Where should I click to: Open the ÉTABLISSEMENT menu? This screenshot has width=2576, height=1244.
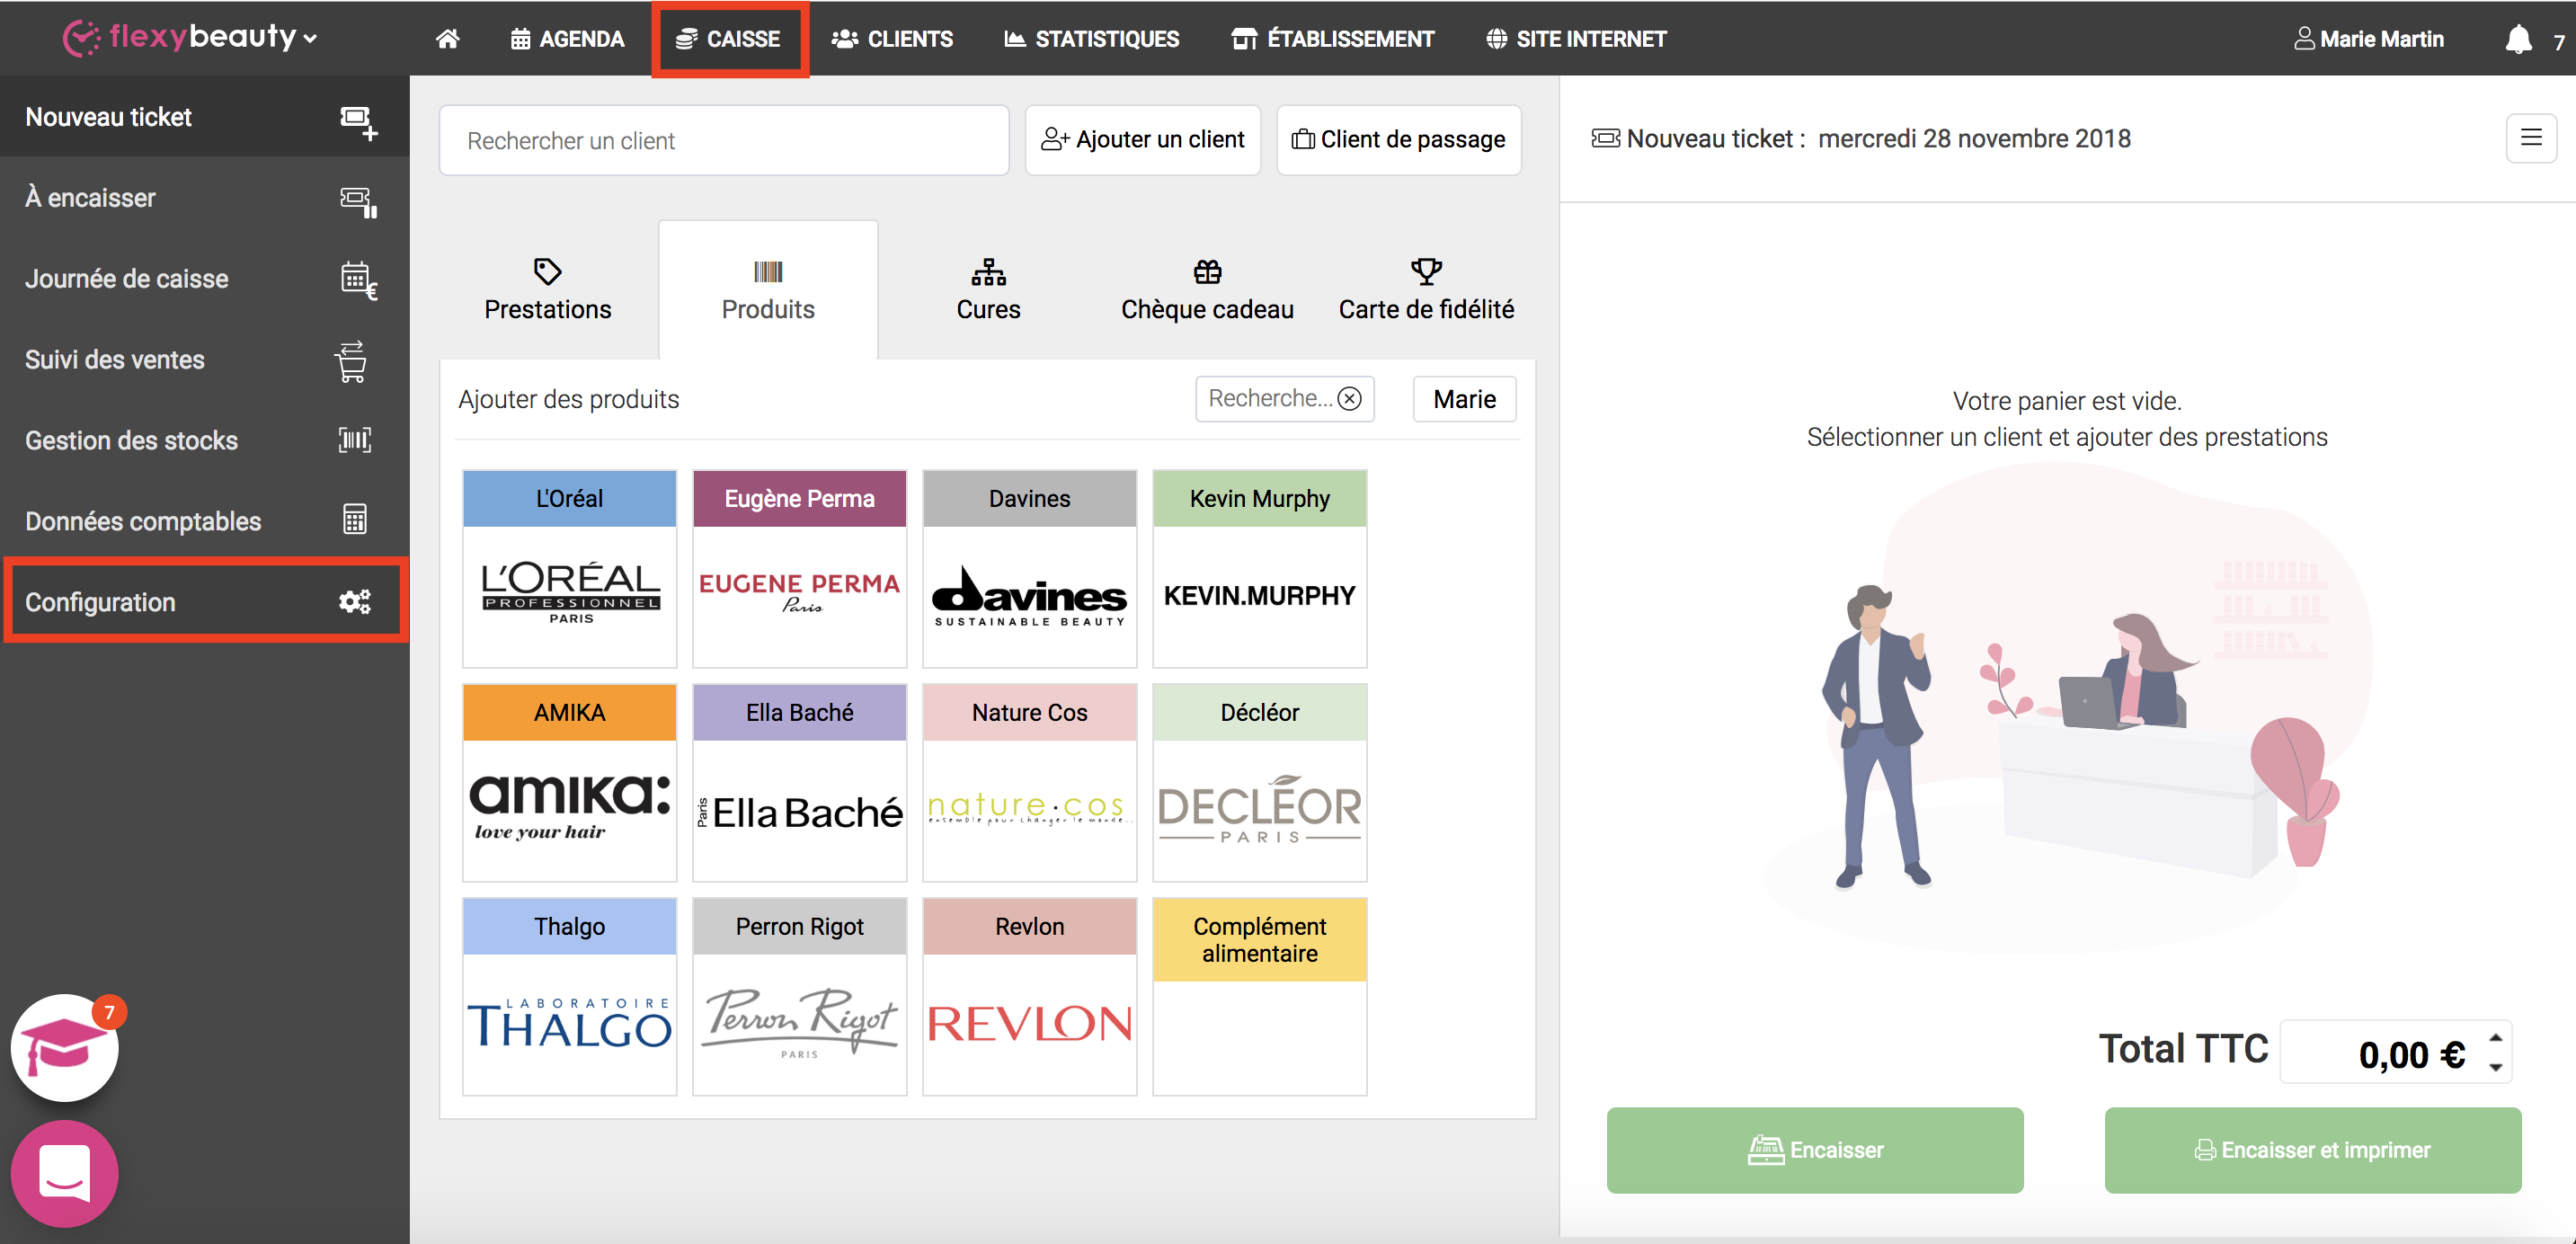tap(1333, 39)
